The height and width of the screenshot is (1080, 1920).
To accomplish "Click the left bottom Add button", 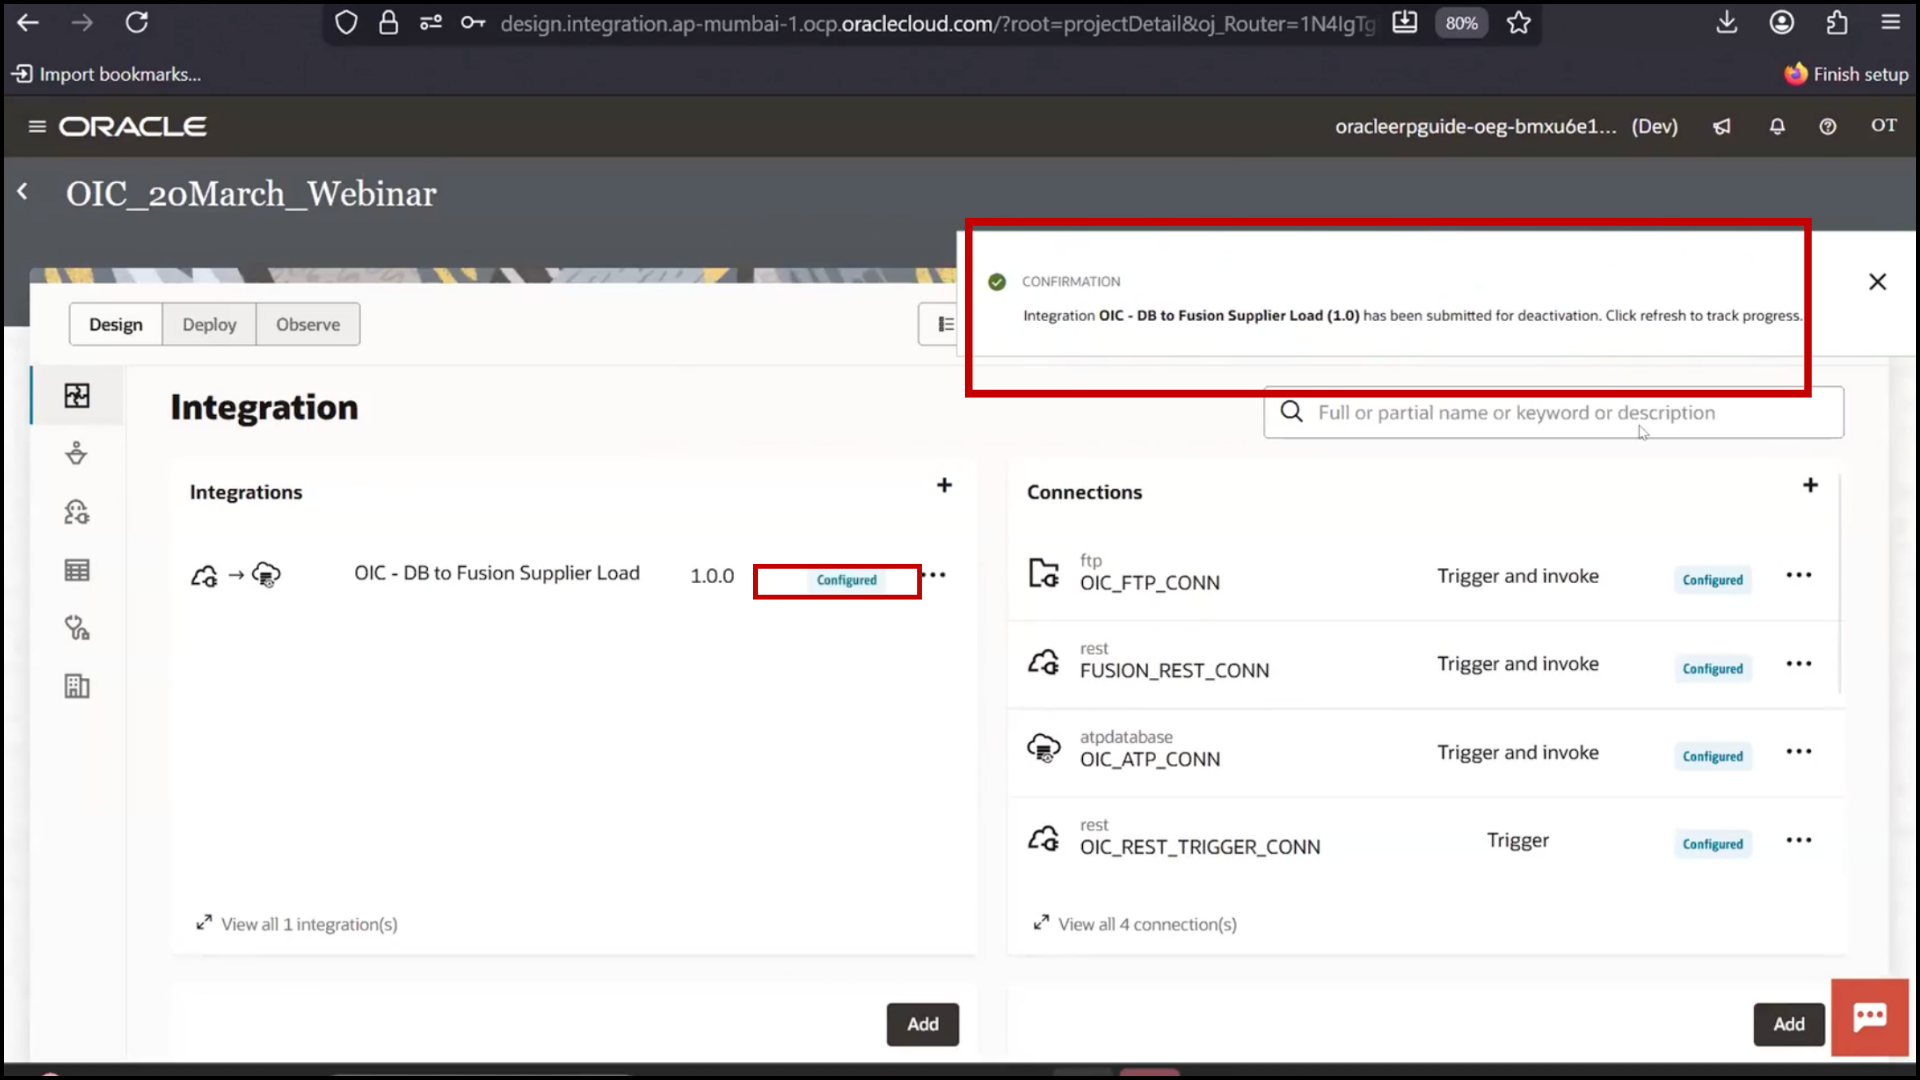I will 922,1024.
